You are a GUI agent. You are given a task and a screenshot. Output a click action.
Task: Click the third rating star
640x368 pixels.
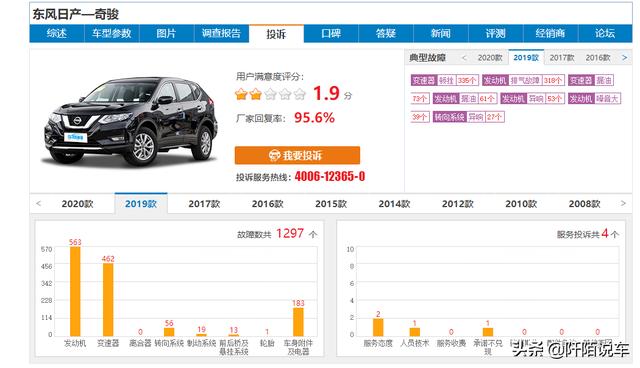[271, 95]
